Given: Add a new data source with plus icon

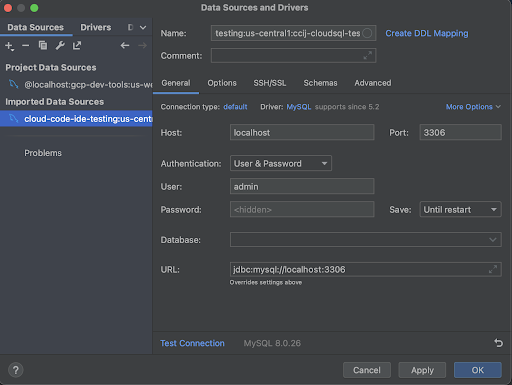Looking at the screenshot, I should [9, 46].
